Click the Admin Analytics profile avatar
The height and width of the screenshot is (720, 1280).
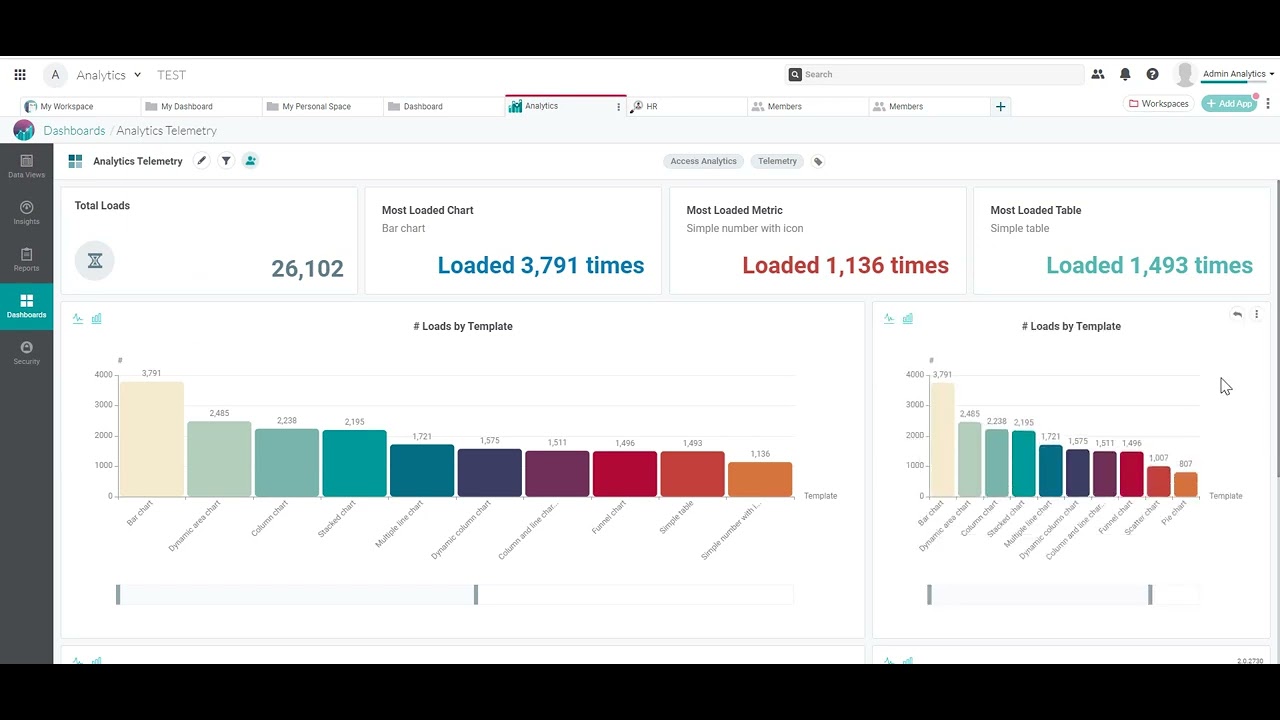coord(1185,74)
